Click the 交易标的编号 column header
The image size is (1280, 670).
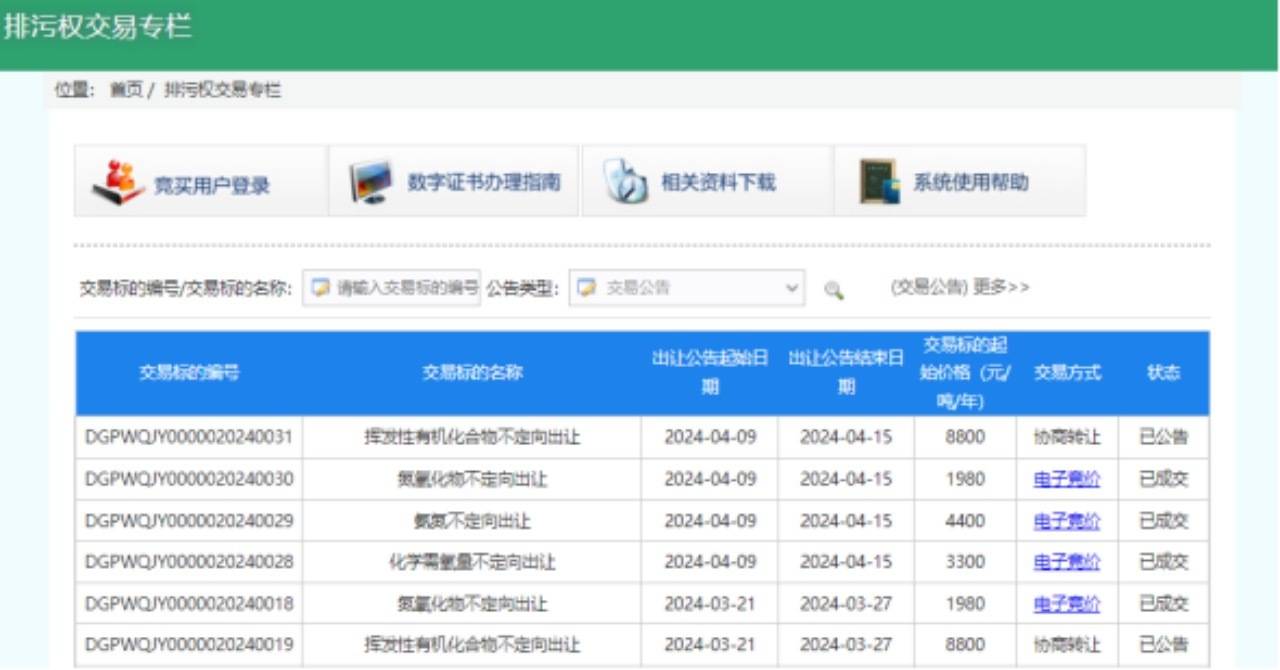pos(187,372)
